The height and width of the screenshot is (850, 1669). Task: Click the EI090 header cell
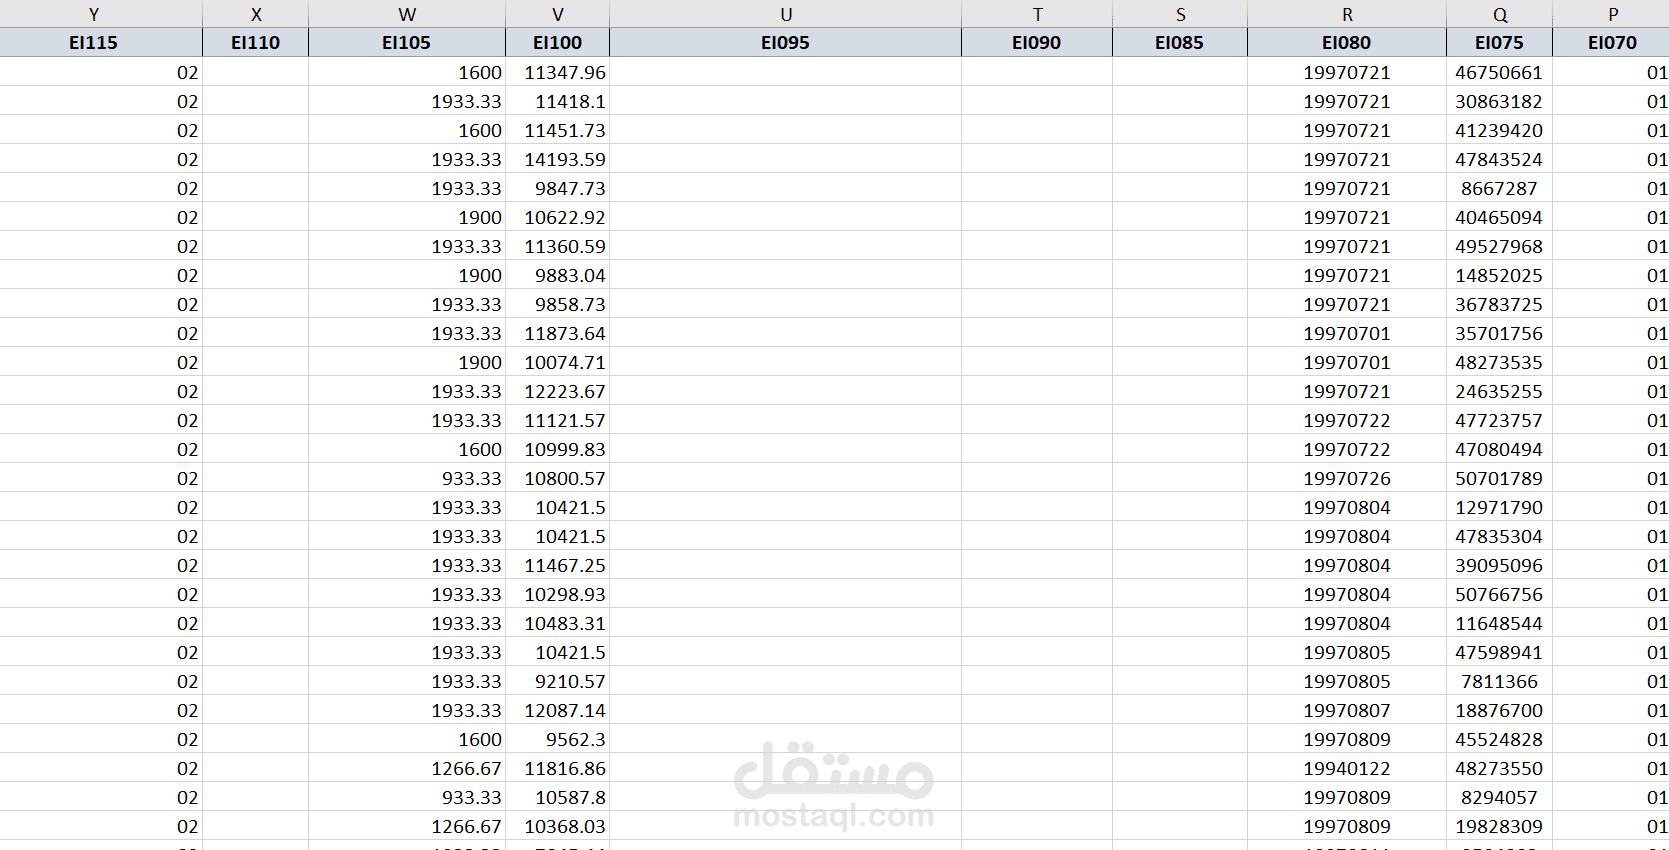coord(1037,43)
